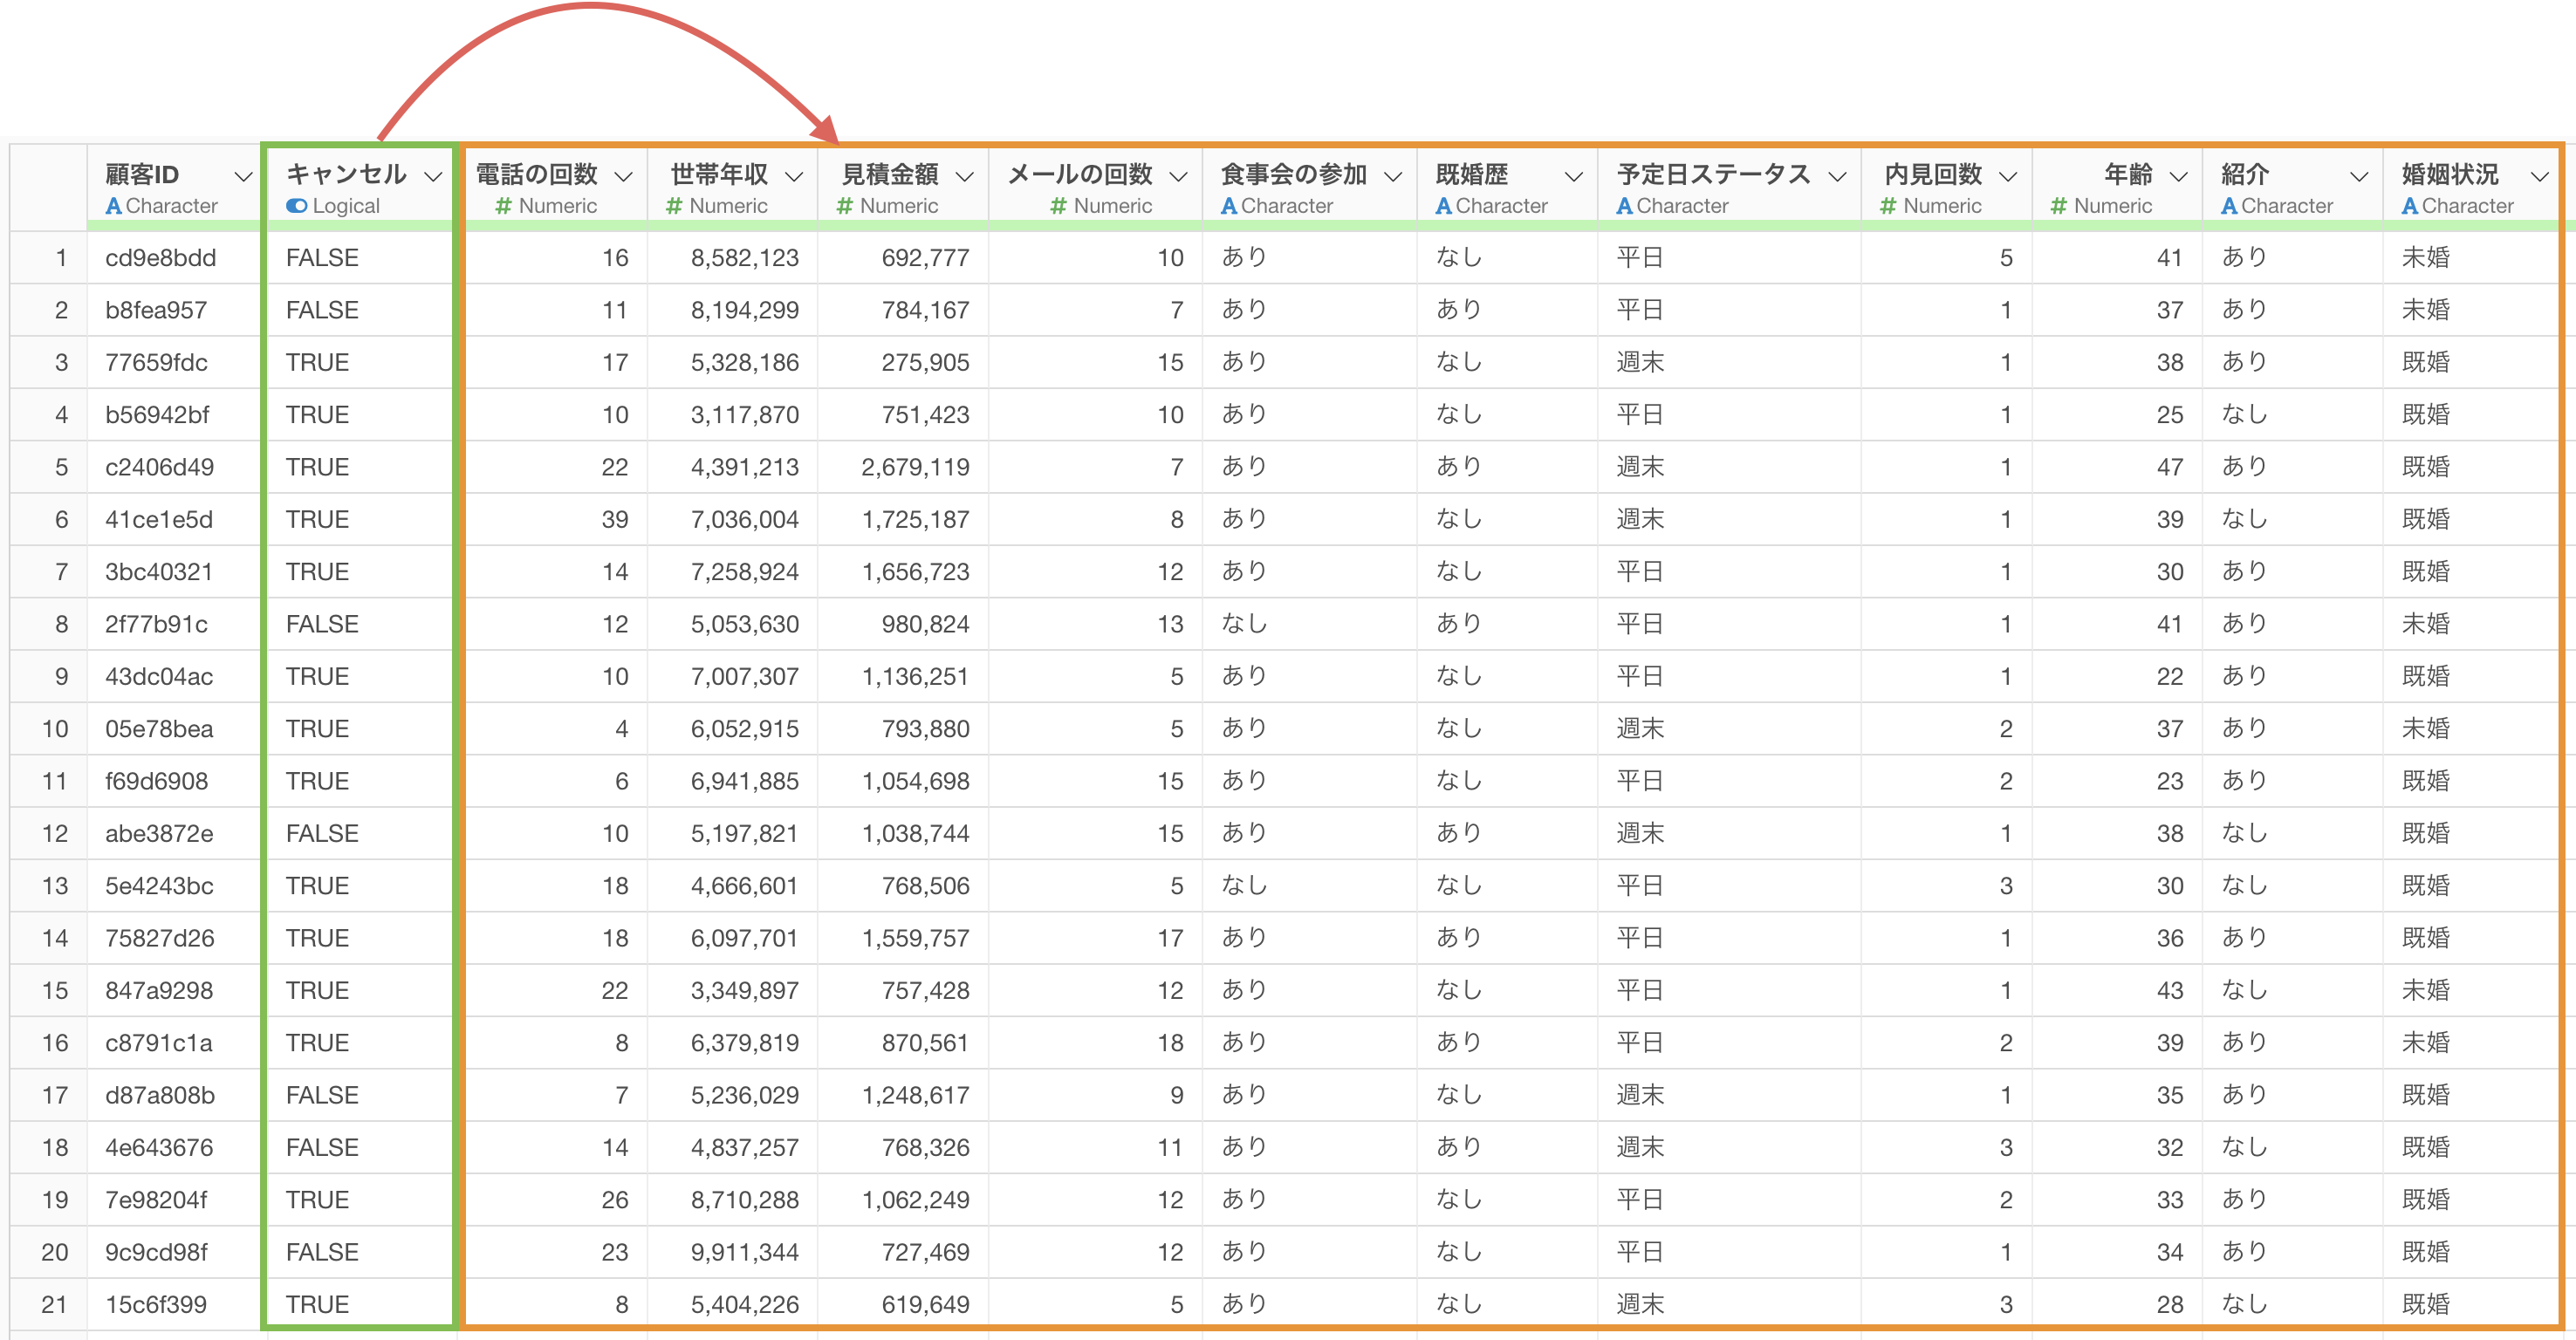Screen dimensions: 2576x1340
Task: Select the 見積金額 column header name
Action: (x=890, y=175)
